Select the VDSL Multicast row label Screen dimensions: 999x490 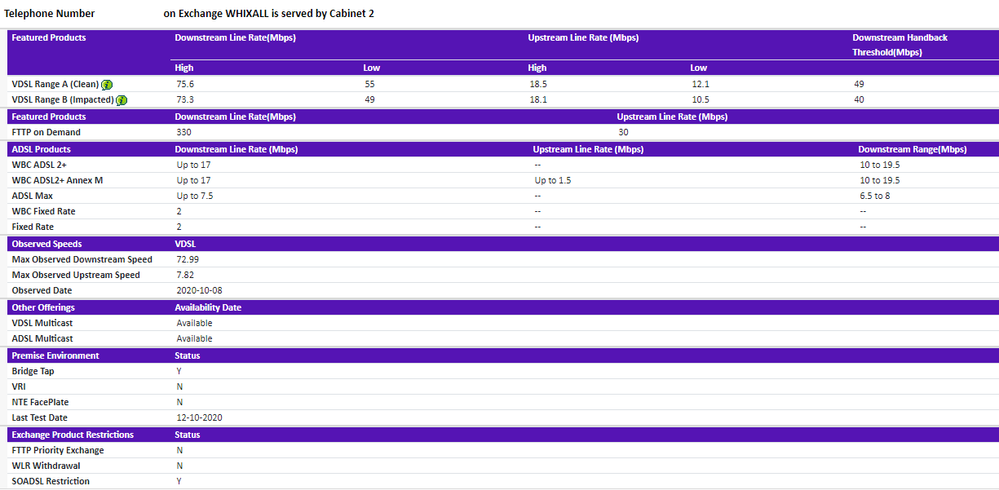pos(42,323)
